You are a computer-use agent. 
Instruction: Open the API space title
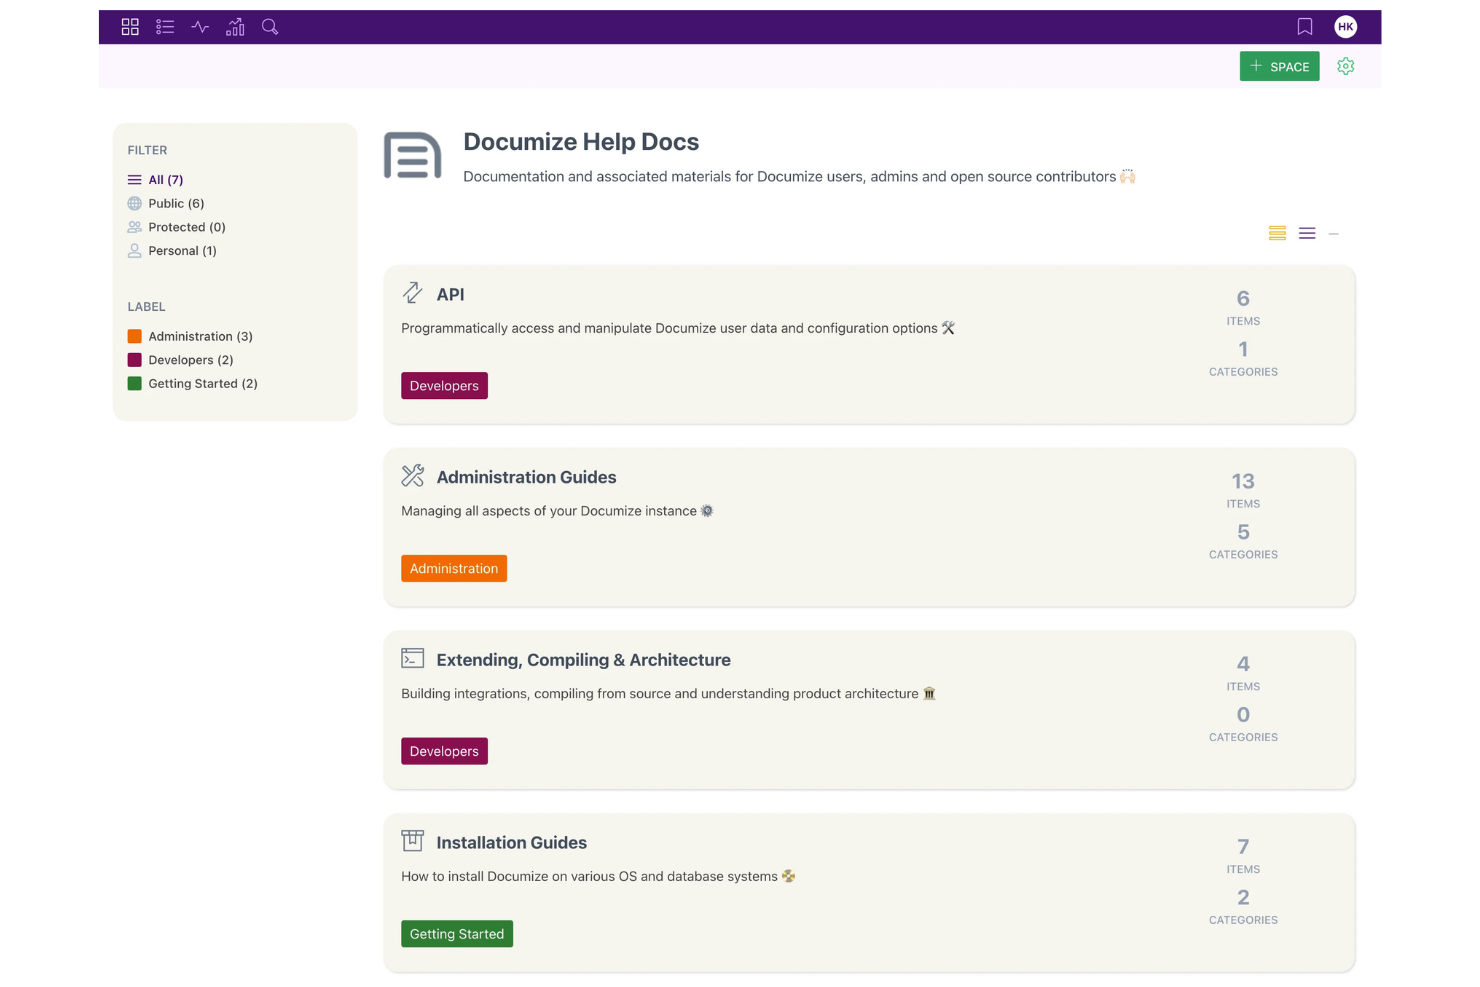[450, 294]
